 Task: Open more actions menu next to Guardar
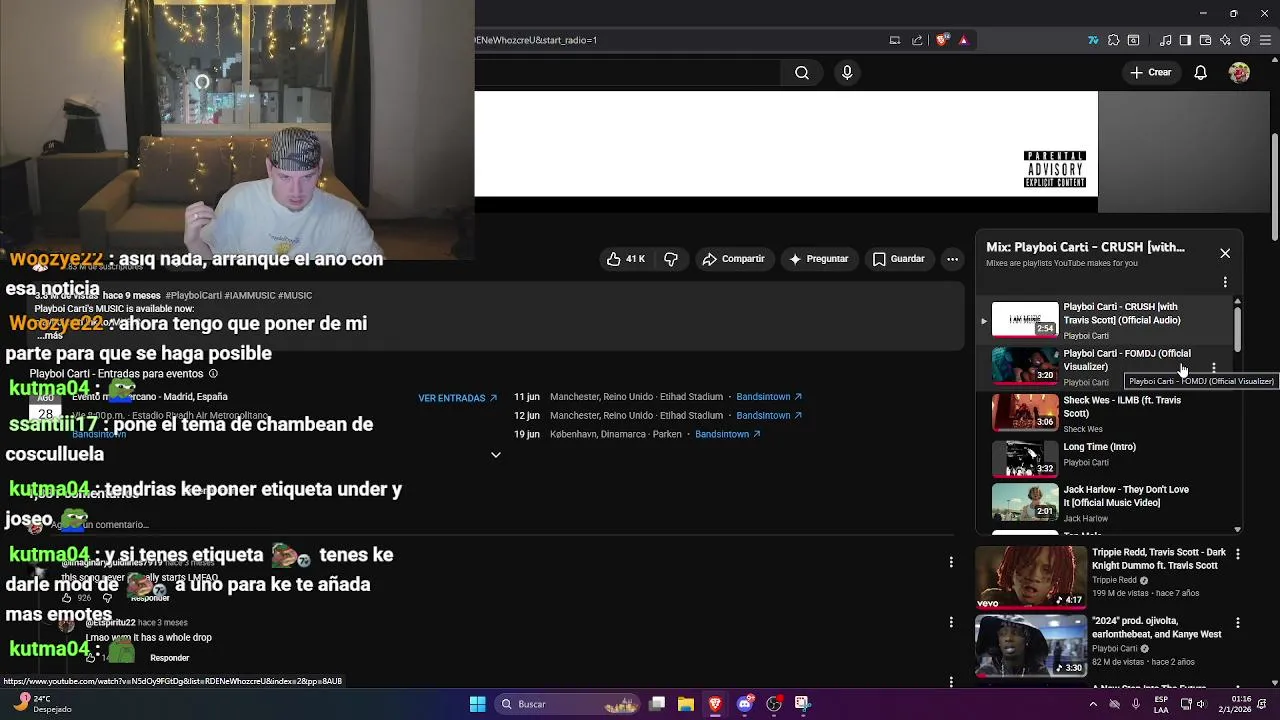tap(952, 259)
